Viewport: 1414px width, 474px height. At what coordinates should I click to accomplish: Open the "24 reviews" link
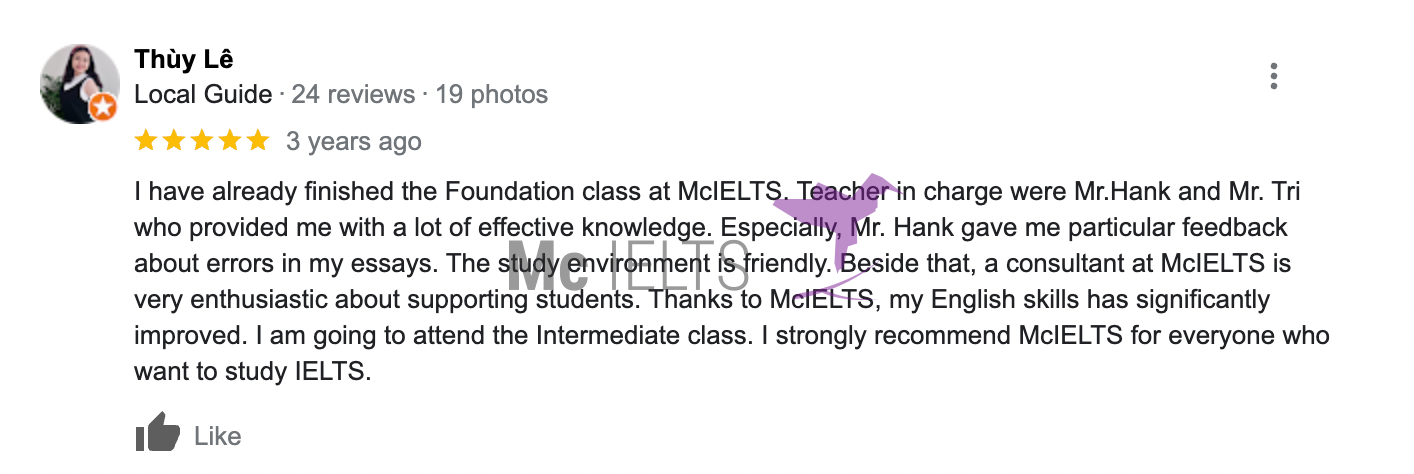click(353, 95)
